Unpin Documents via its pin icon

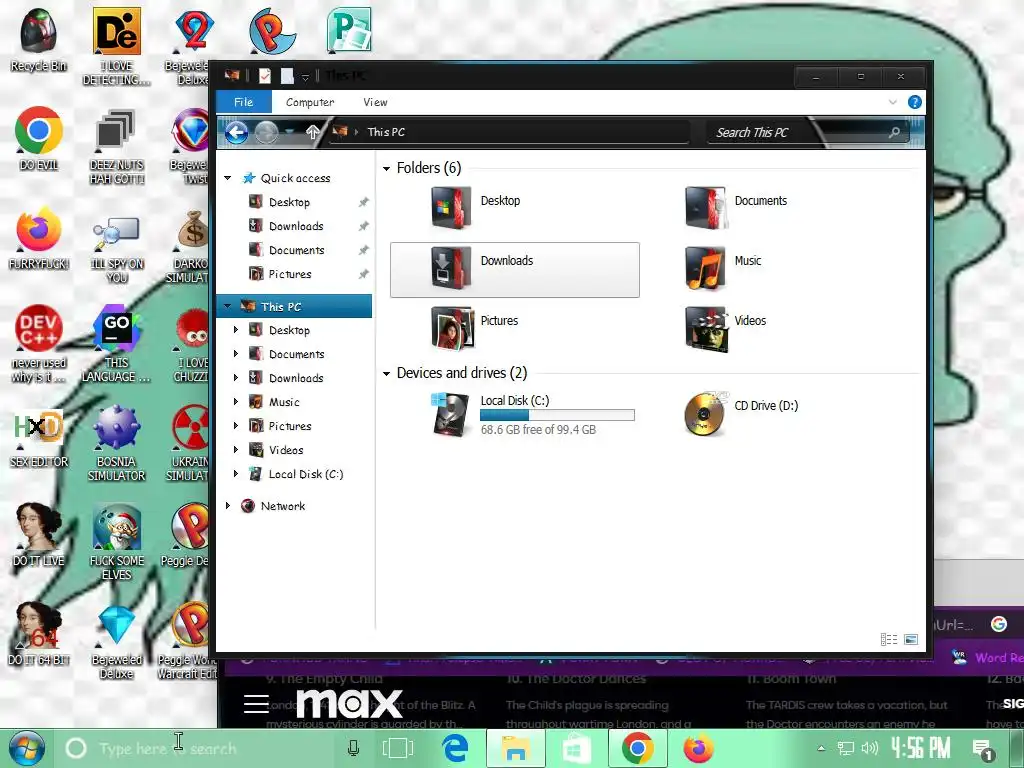(x=364, y=249)
